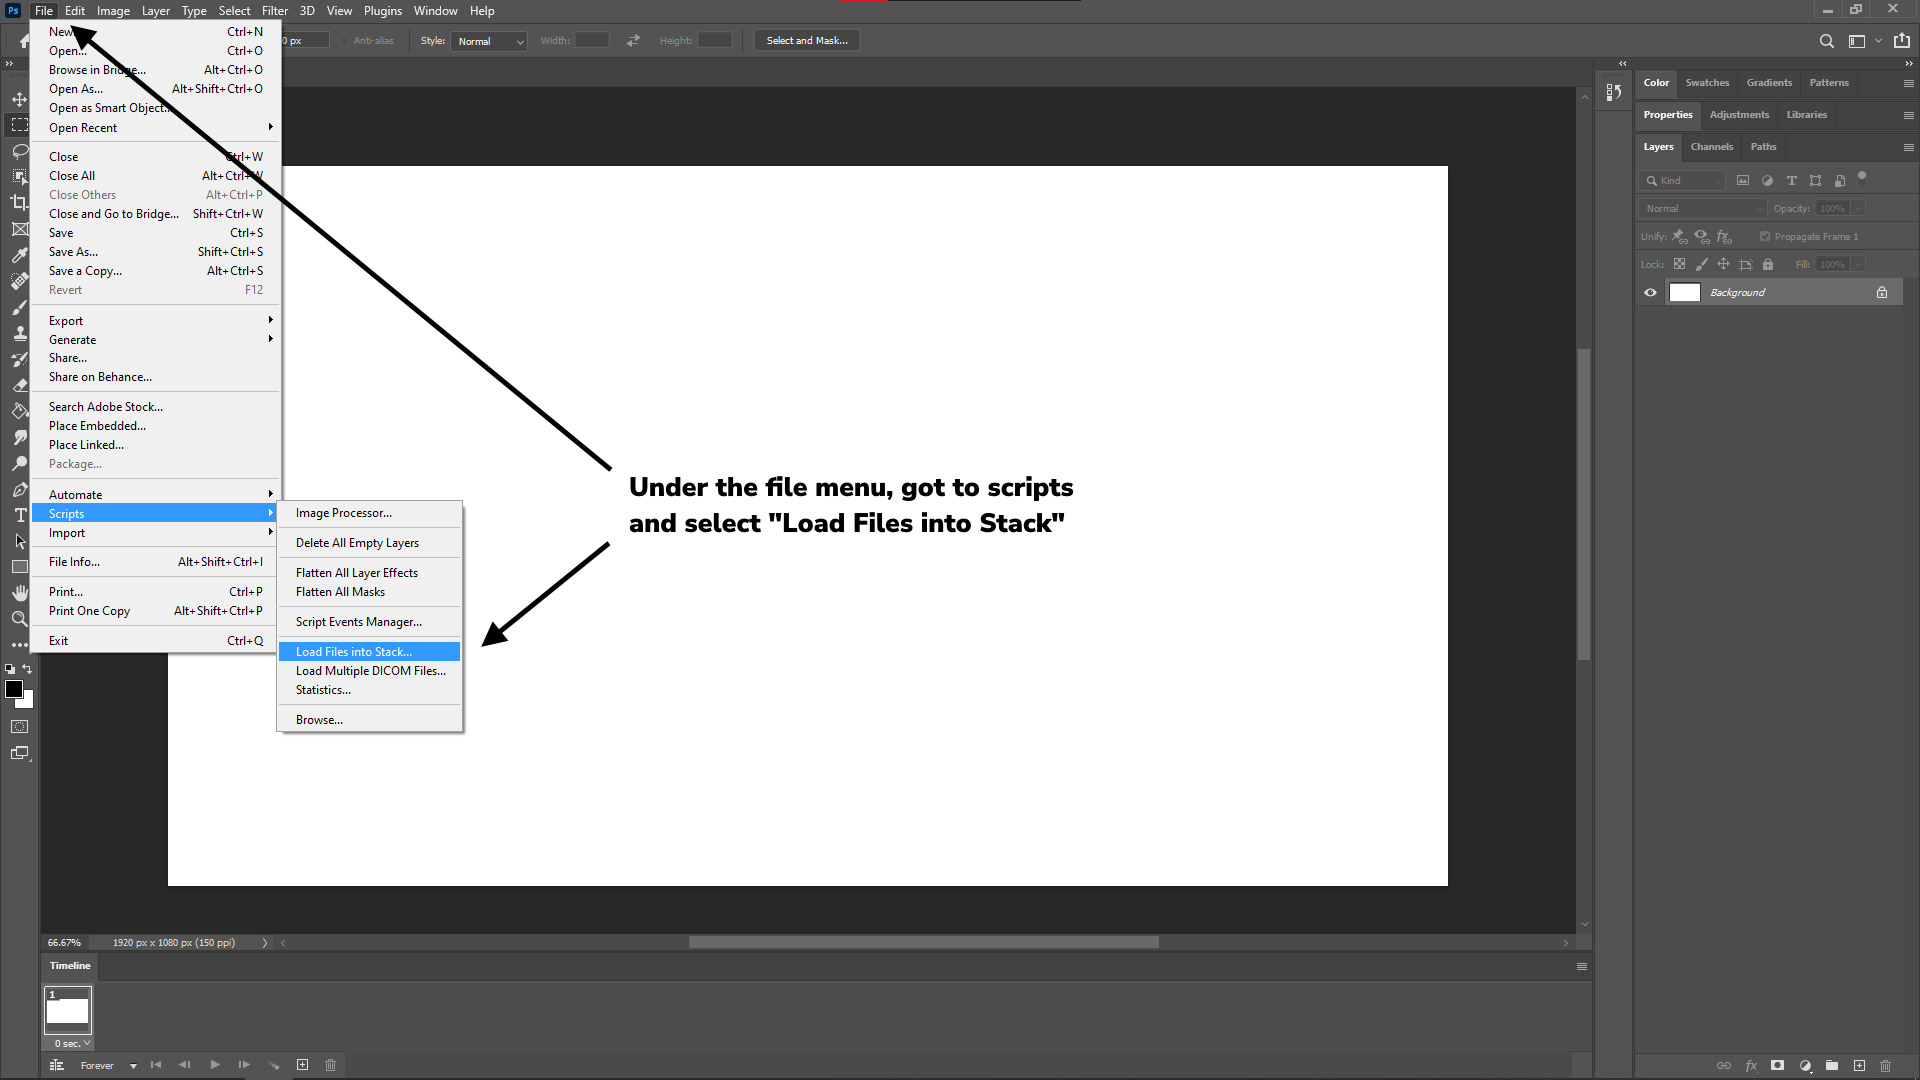This screenshot has width=1920, height=1080.
Task: Select the Crop tool
Action: tap(18, 203)
